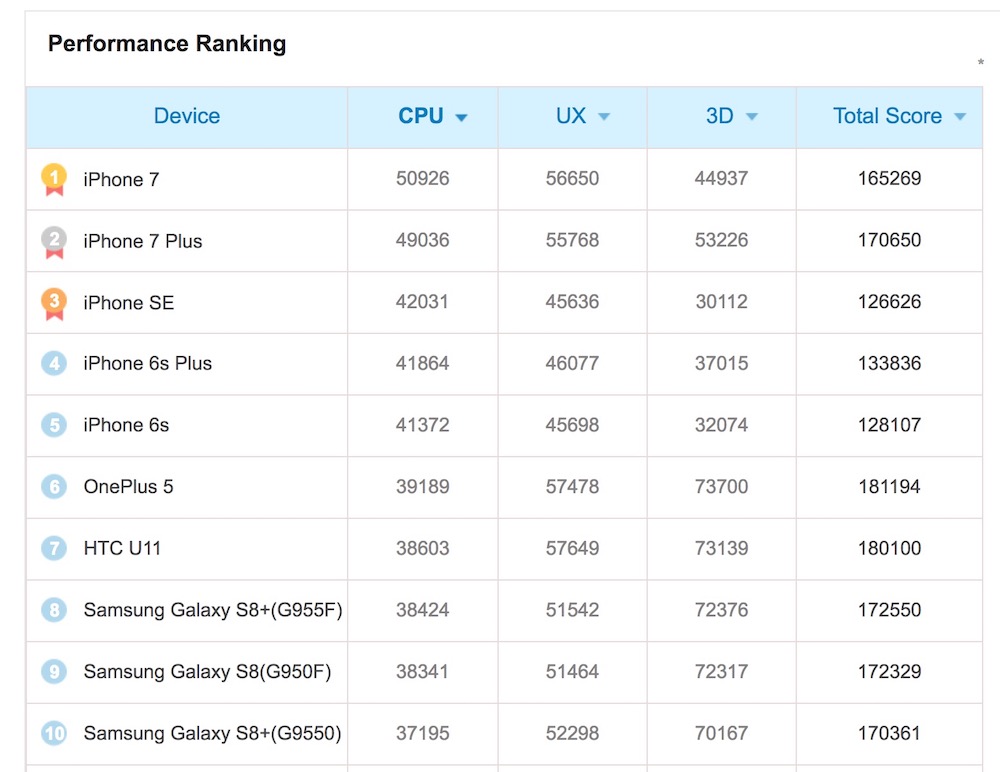Screen dimensions: 1000x772
Task: Click HTC U11 total score 180100
Action: [x=889, y=548]
